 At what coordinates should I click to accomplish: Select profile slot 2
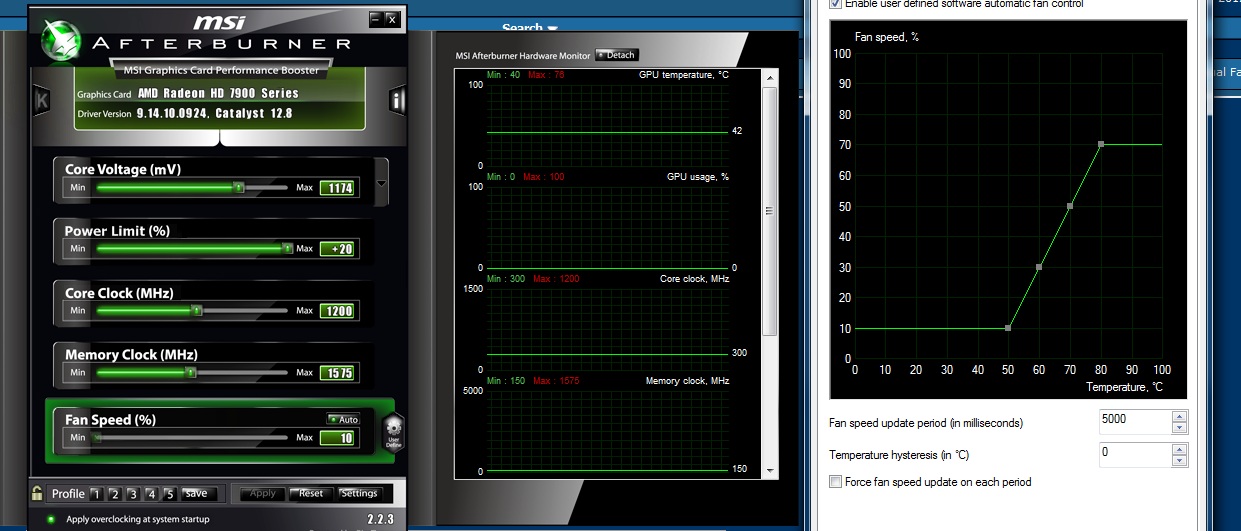click(114, 494)
